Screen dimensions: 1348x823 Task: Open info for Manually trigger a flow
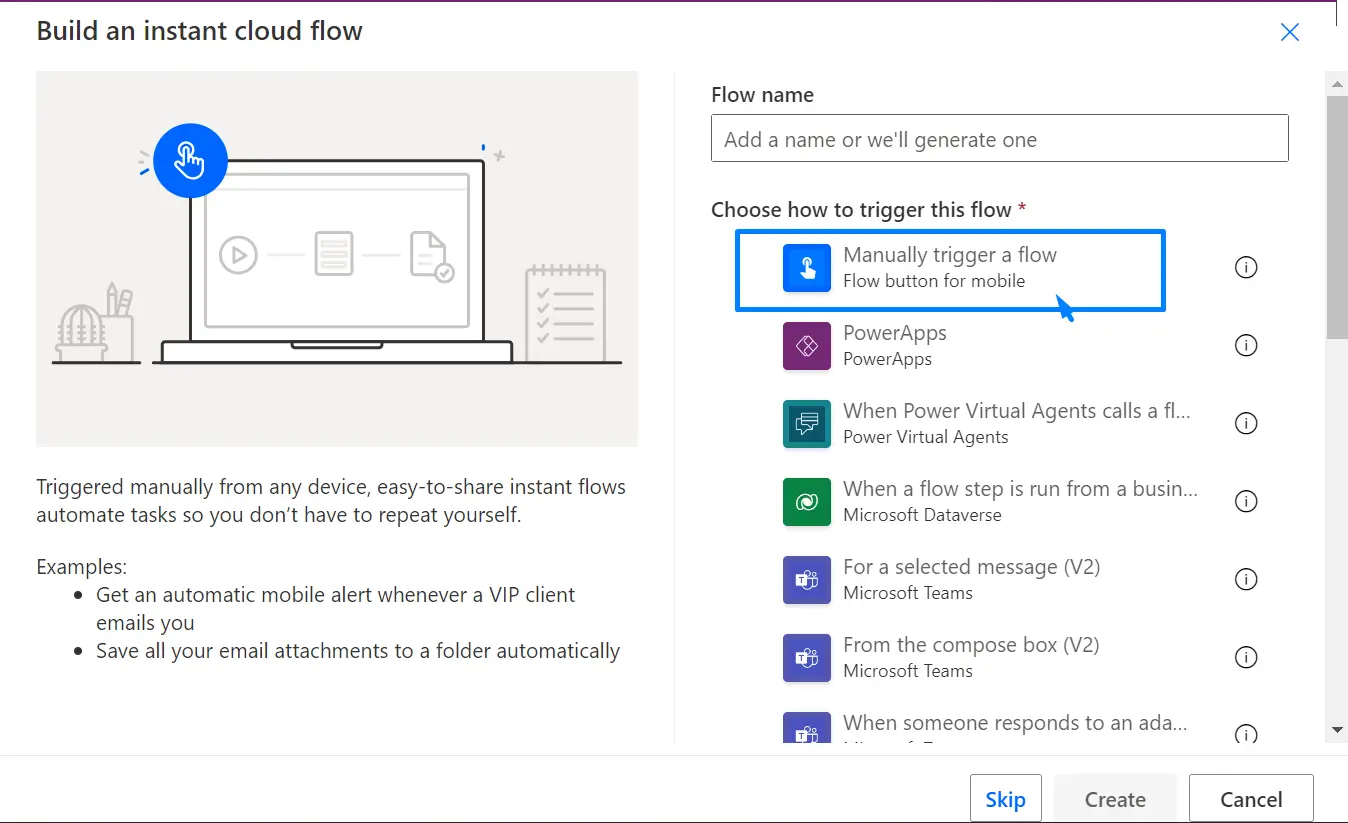point(1246,268)
